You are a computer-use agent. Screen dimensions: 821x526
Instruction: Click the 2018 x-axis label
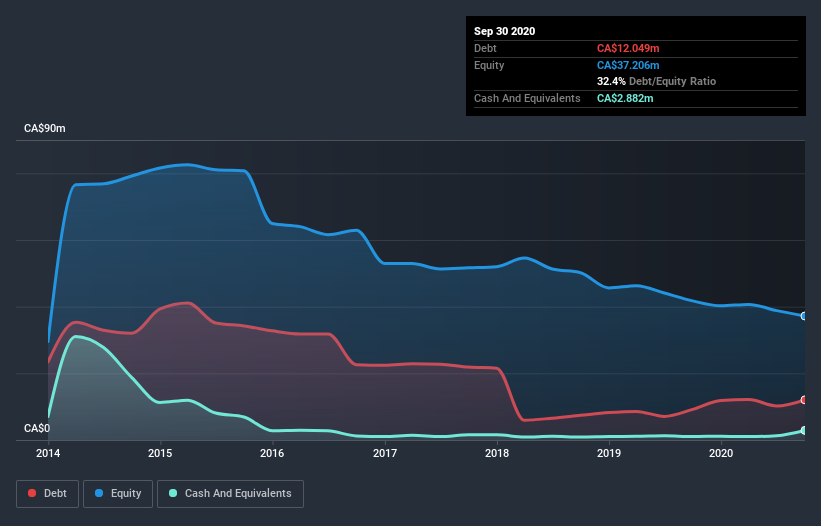click(497, 453)
